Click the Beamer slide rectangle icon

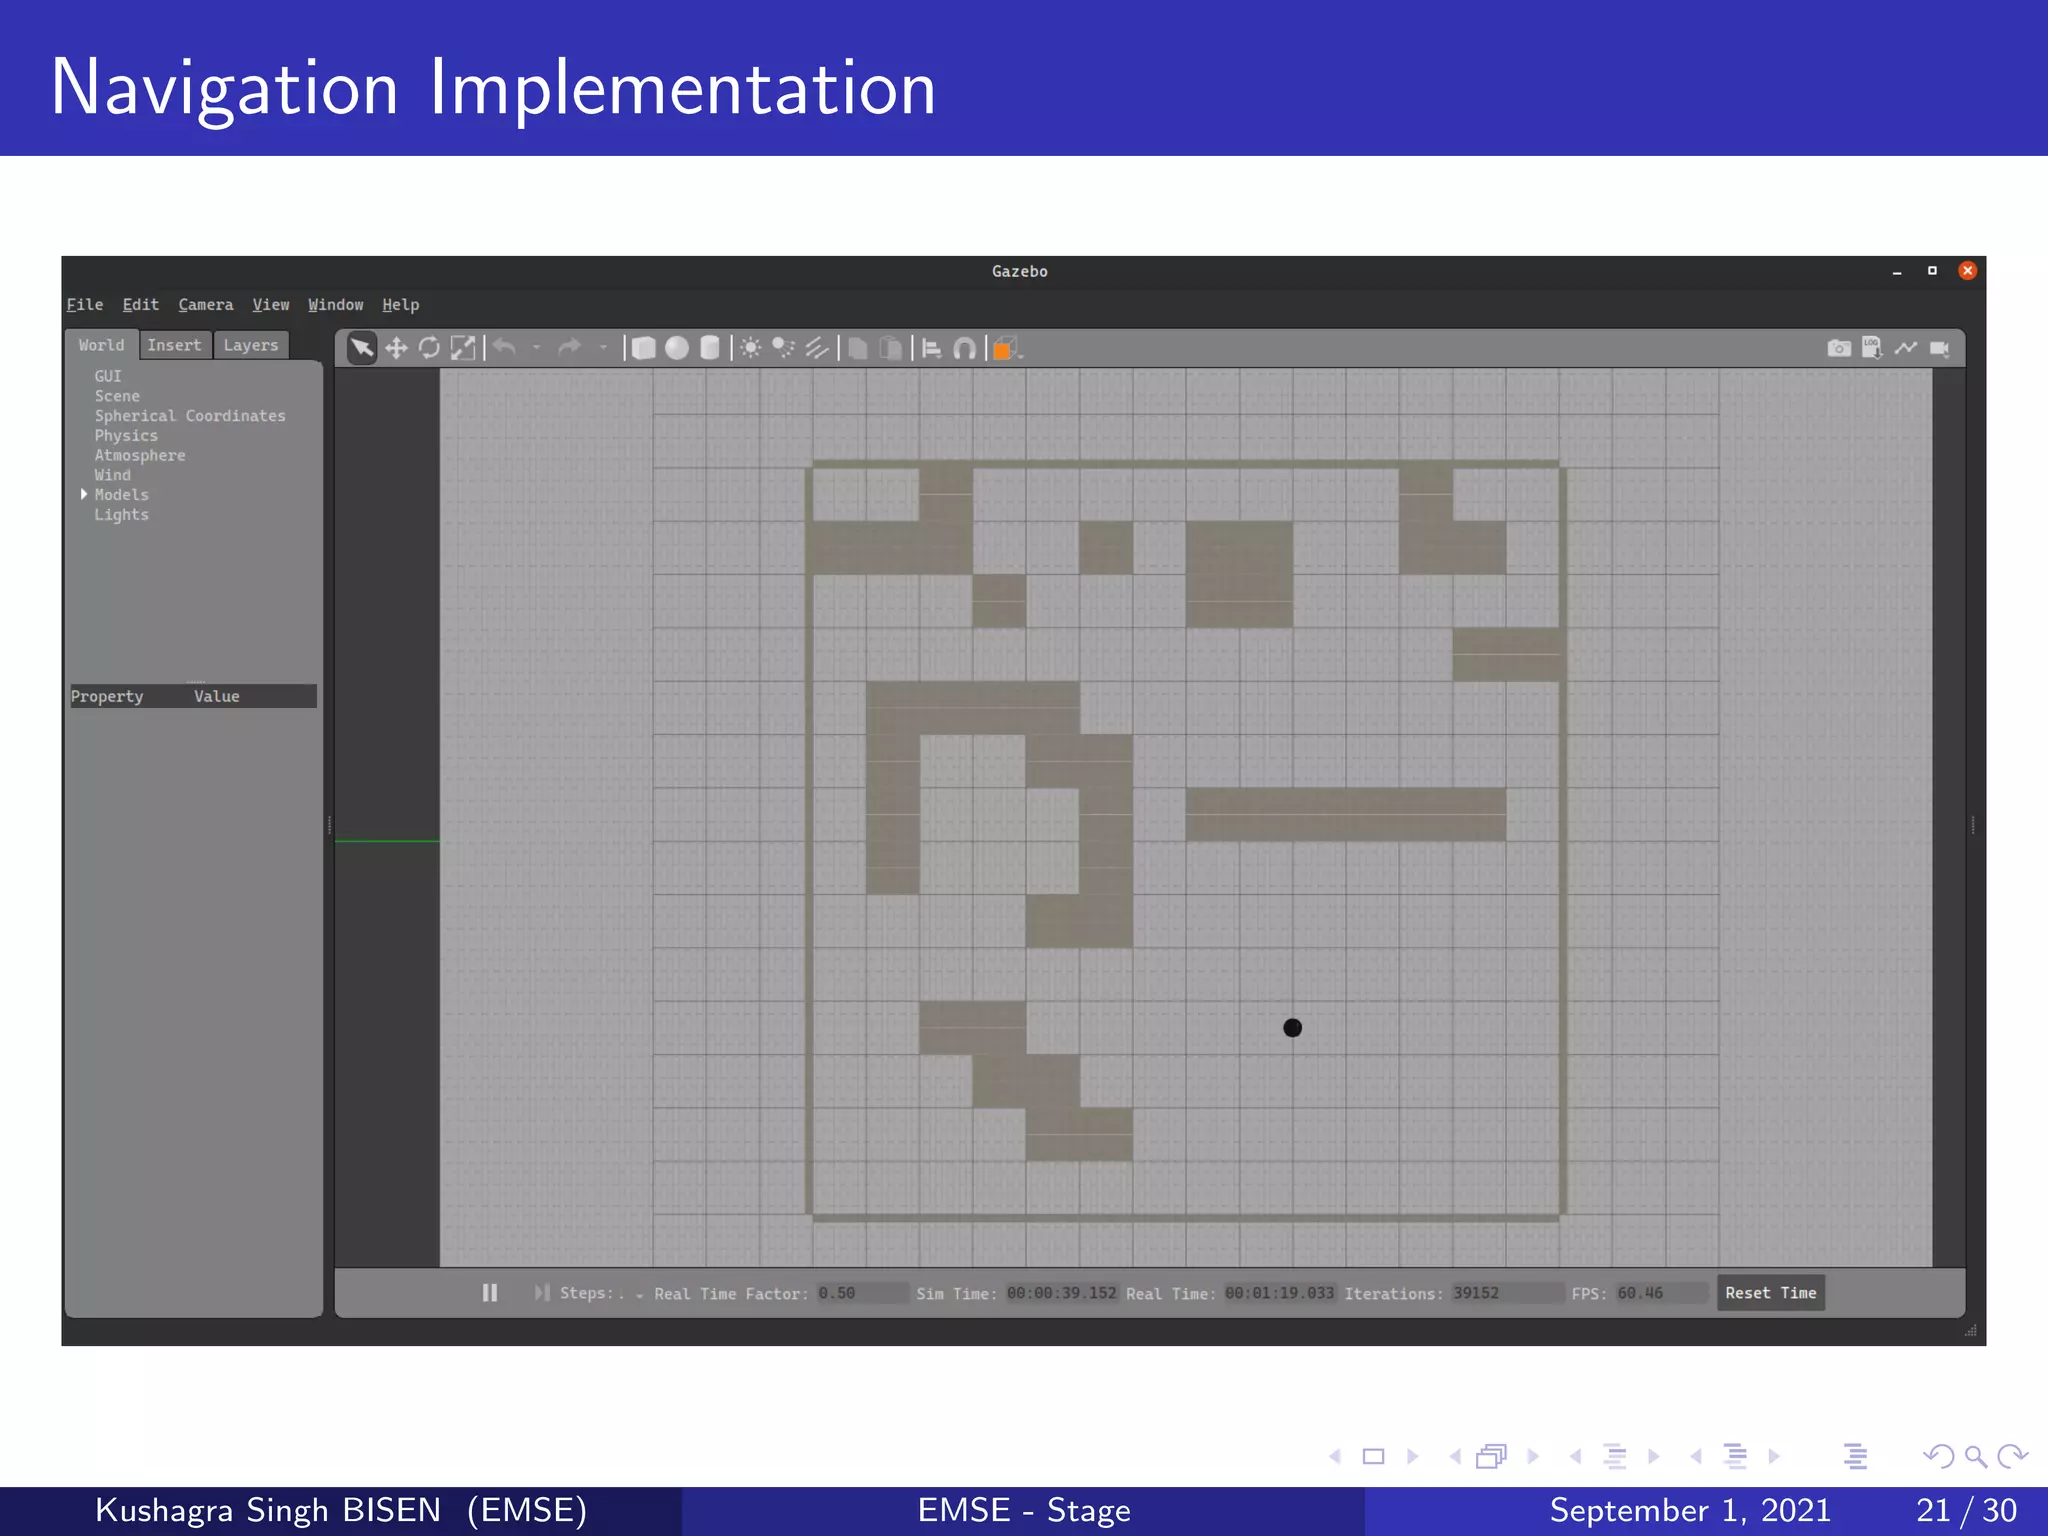pos(1374,1457)
